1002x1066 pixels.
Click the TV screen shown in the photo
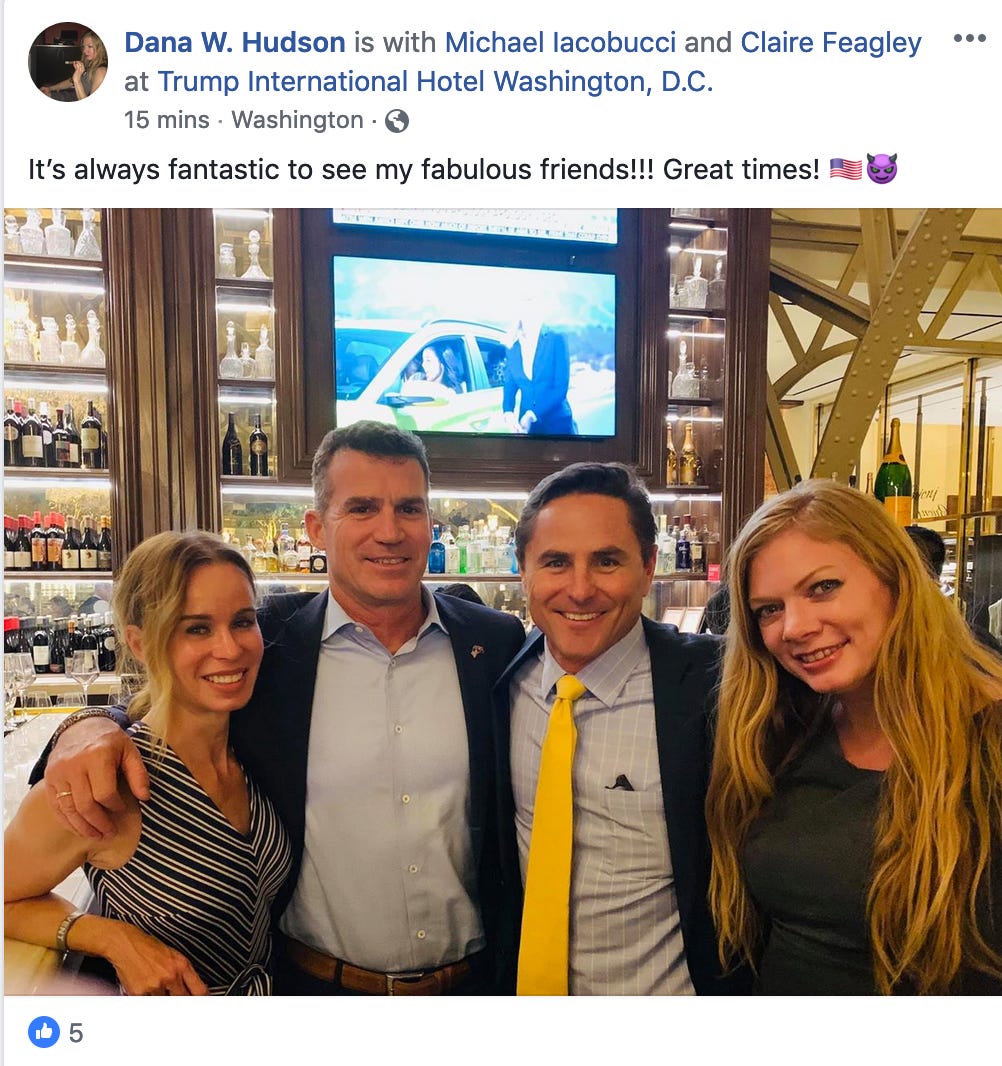pyautogui.click(x=474, y=345)
